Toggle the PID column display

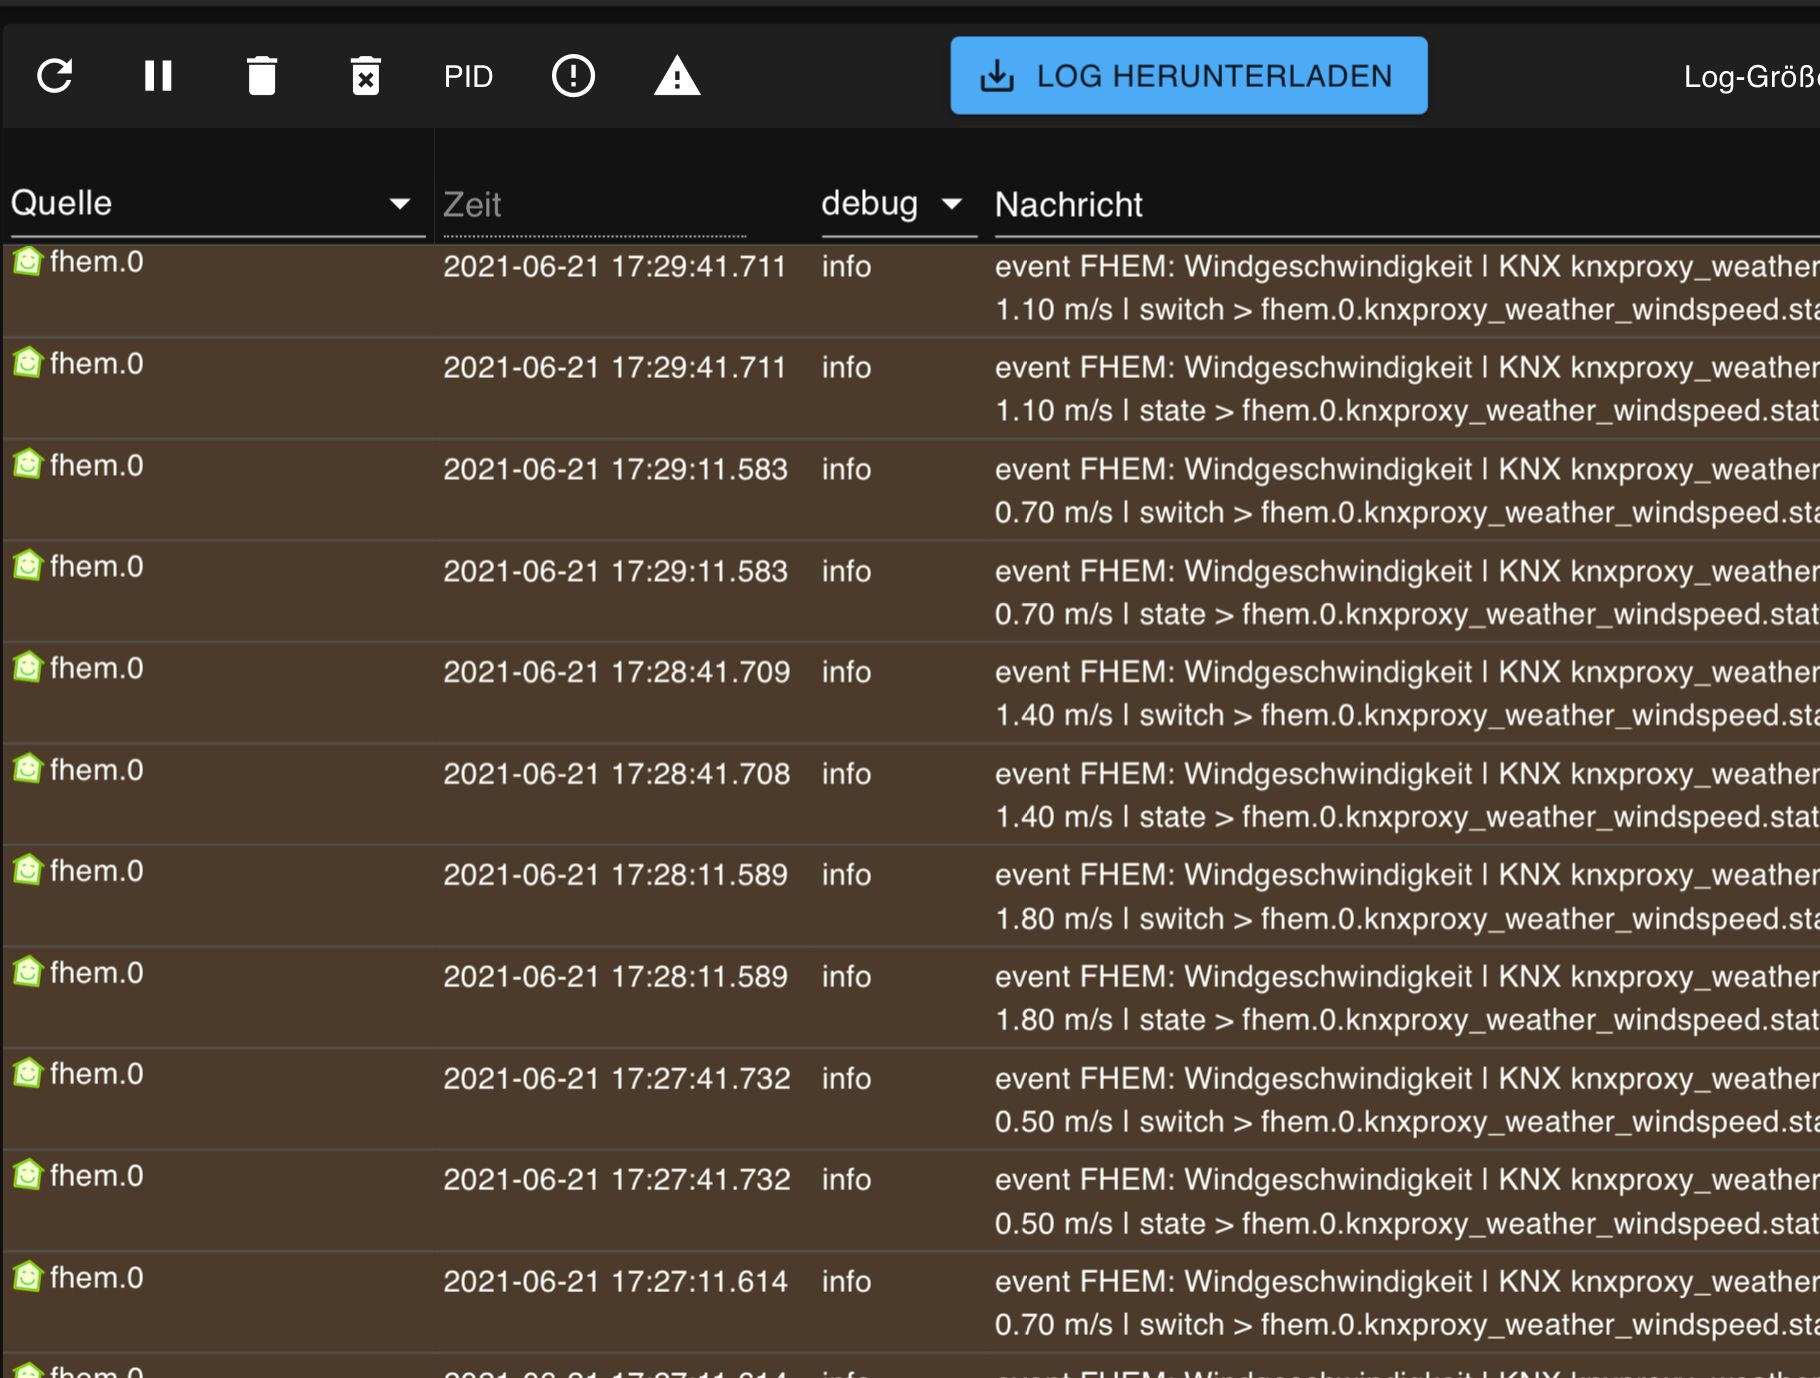[468, 77]
